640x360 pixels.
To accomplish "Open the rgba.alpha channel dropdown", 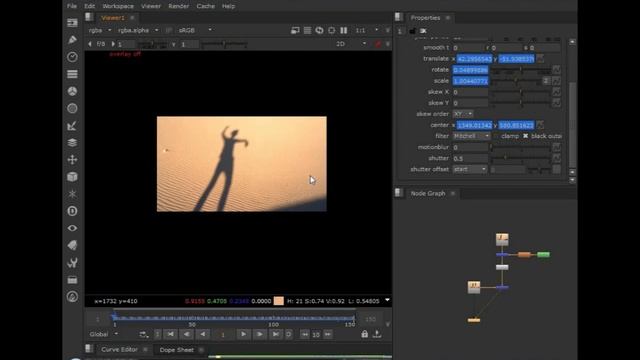I will coord(138,30).
